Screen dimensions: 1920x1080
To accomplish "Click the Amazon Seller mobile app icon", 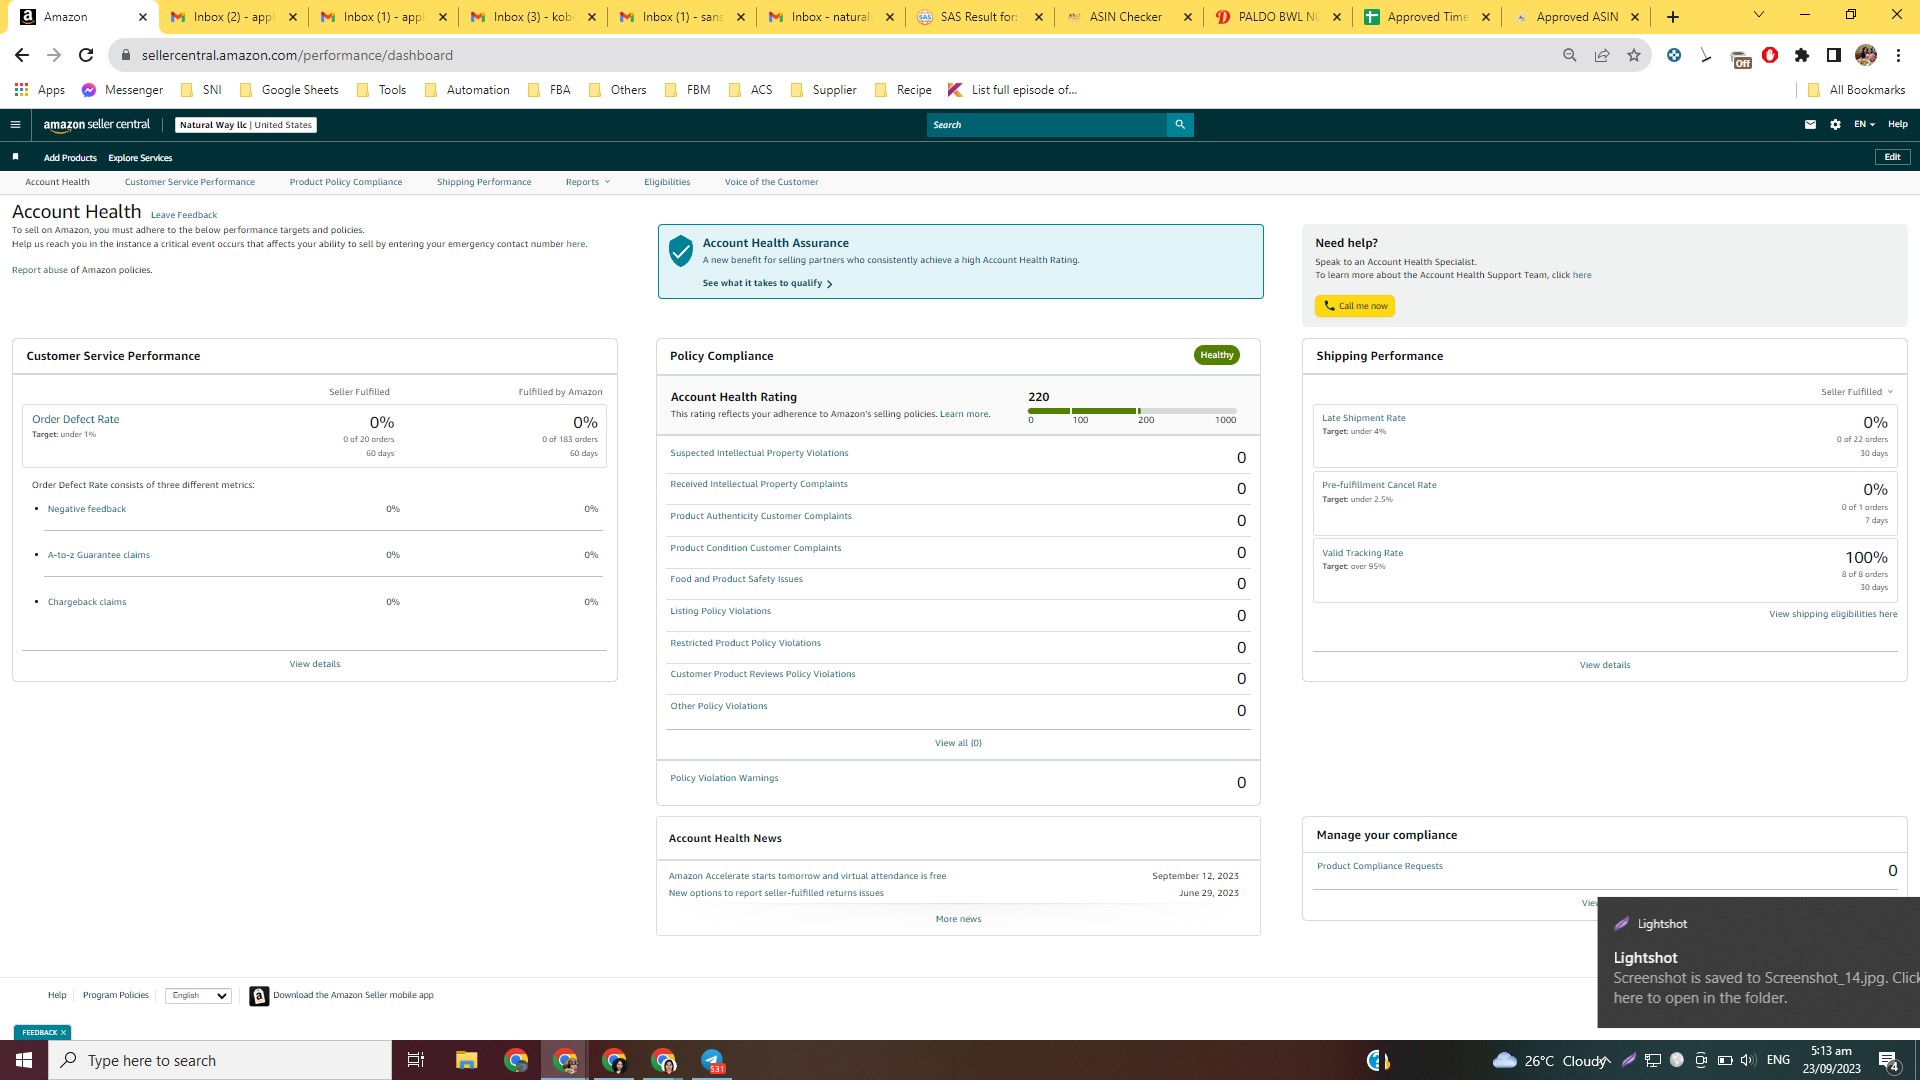I will click(259, 996).
